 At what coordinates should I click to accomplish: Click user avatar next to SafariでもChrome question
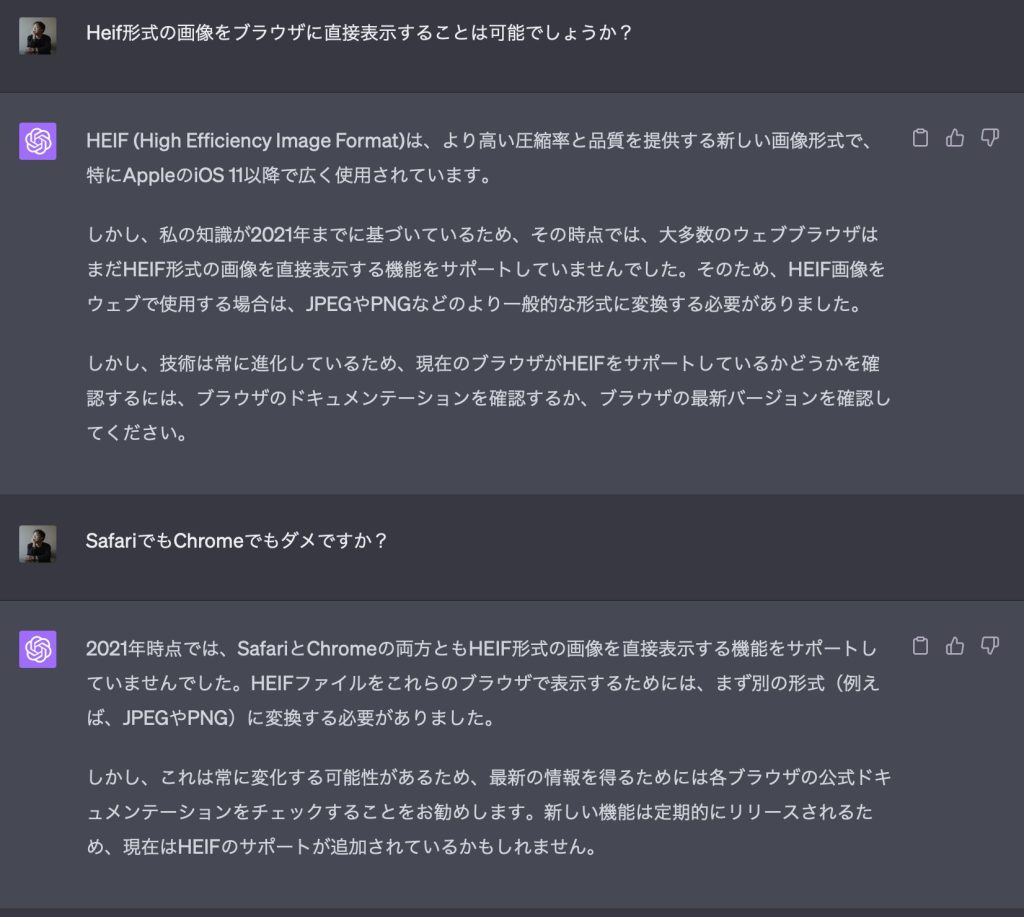pyautogui.click(x=38, y=544)
